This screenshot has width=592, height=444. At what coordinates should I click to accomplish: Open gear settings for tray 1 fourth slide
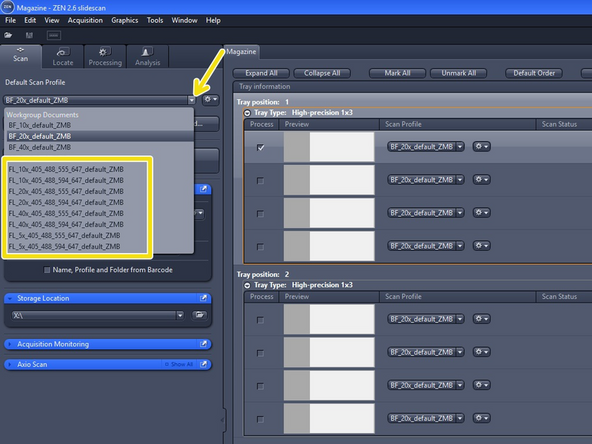[x=481, y=246]
